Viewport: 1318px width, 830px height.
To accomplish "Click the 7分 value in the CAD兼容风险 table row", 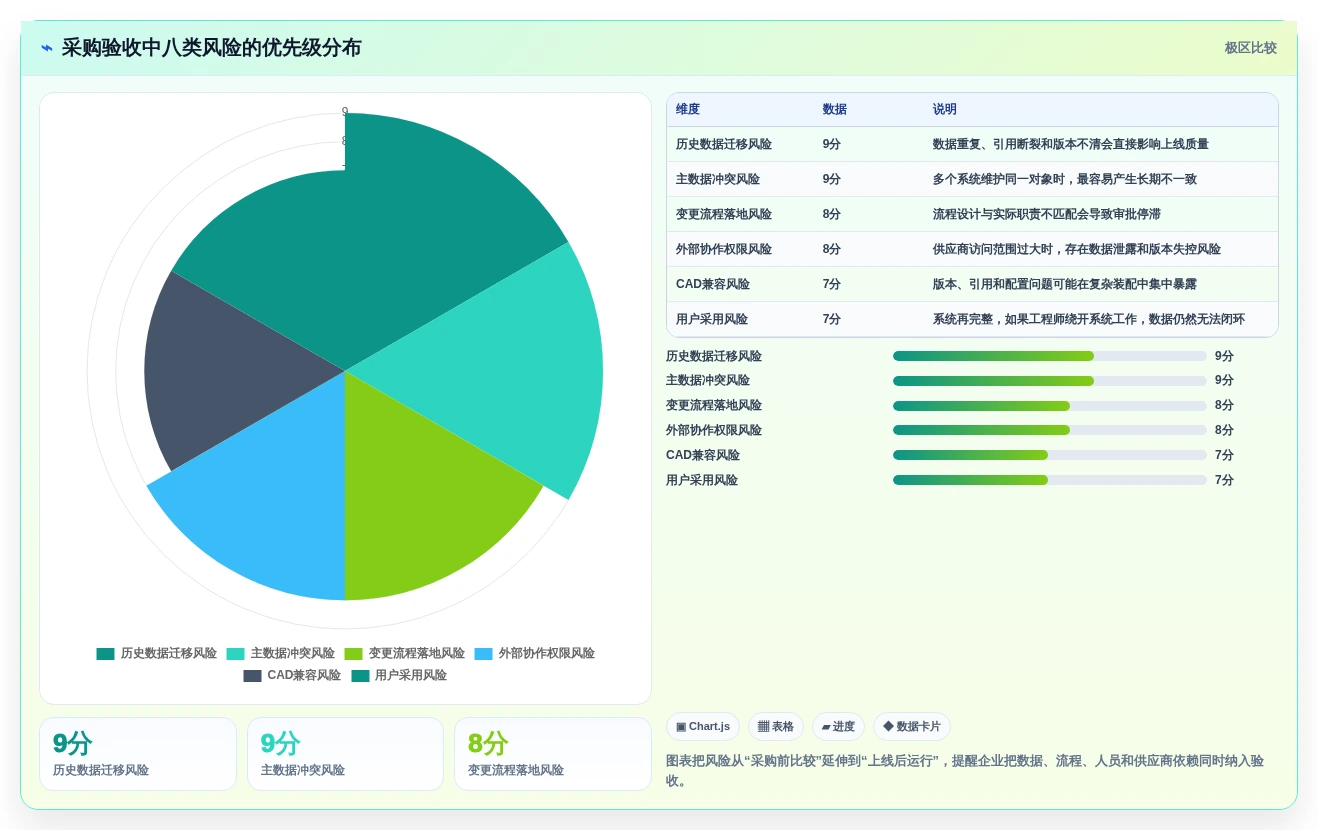I will (832, 285).
